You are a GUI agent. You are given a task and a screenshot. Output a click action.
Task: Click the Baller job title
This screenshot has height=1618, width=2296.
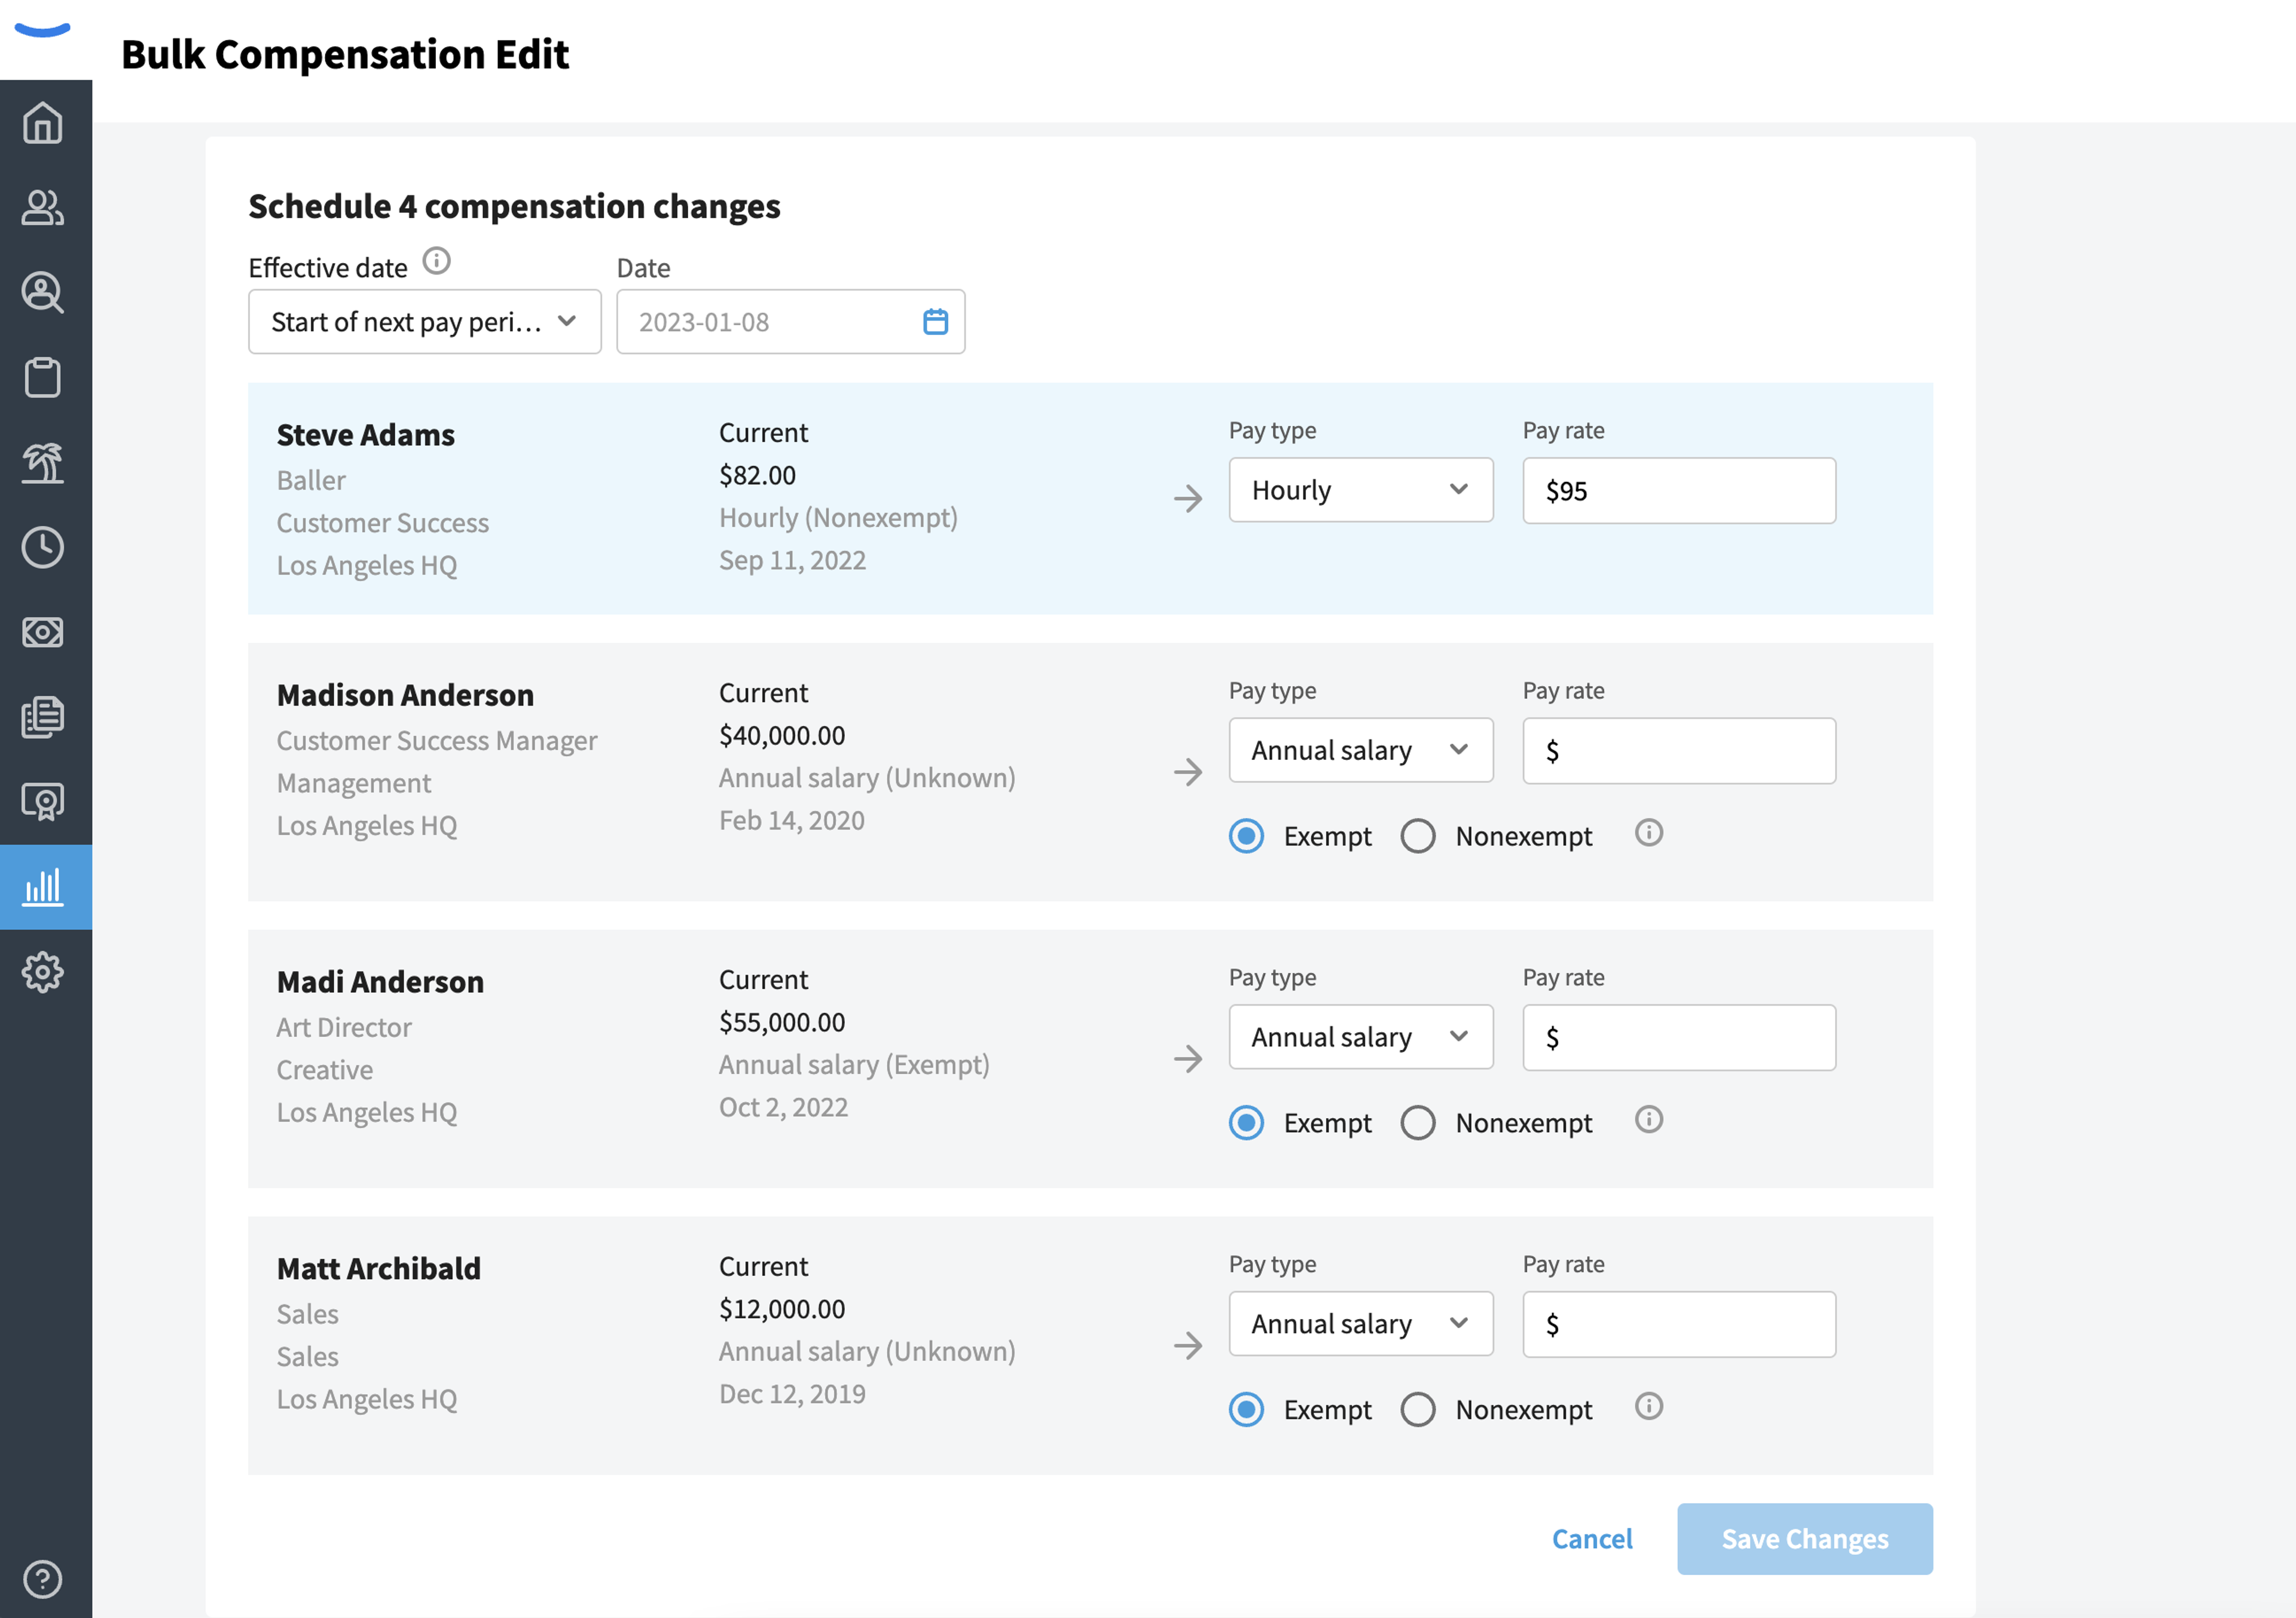(311, 481)
